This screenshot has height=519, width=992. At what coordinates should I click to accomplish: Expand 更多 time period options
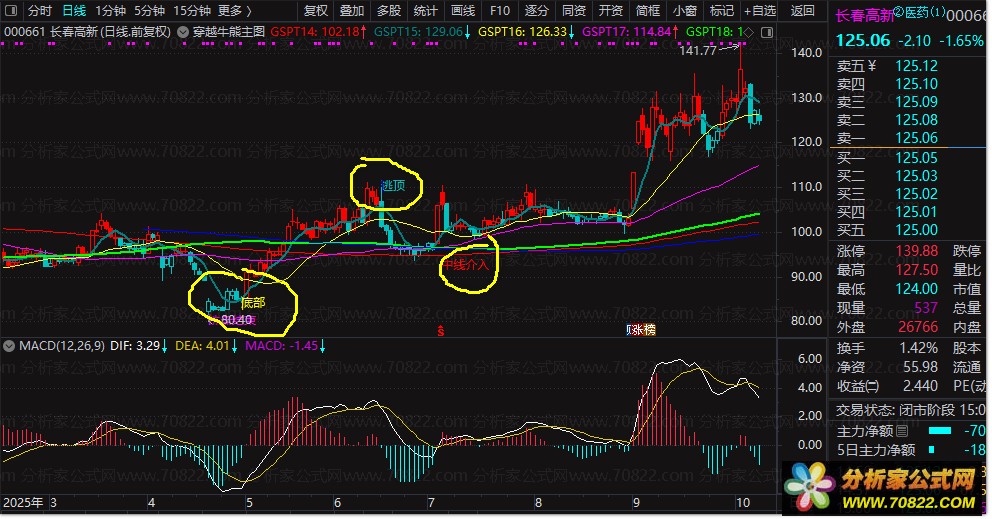coord(235,11)
